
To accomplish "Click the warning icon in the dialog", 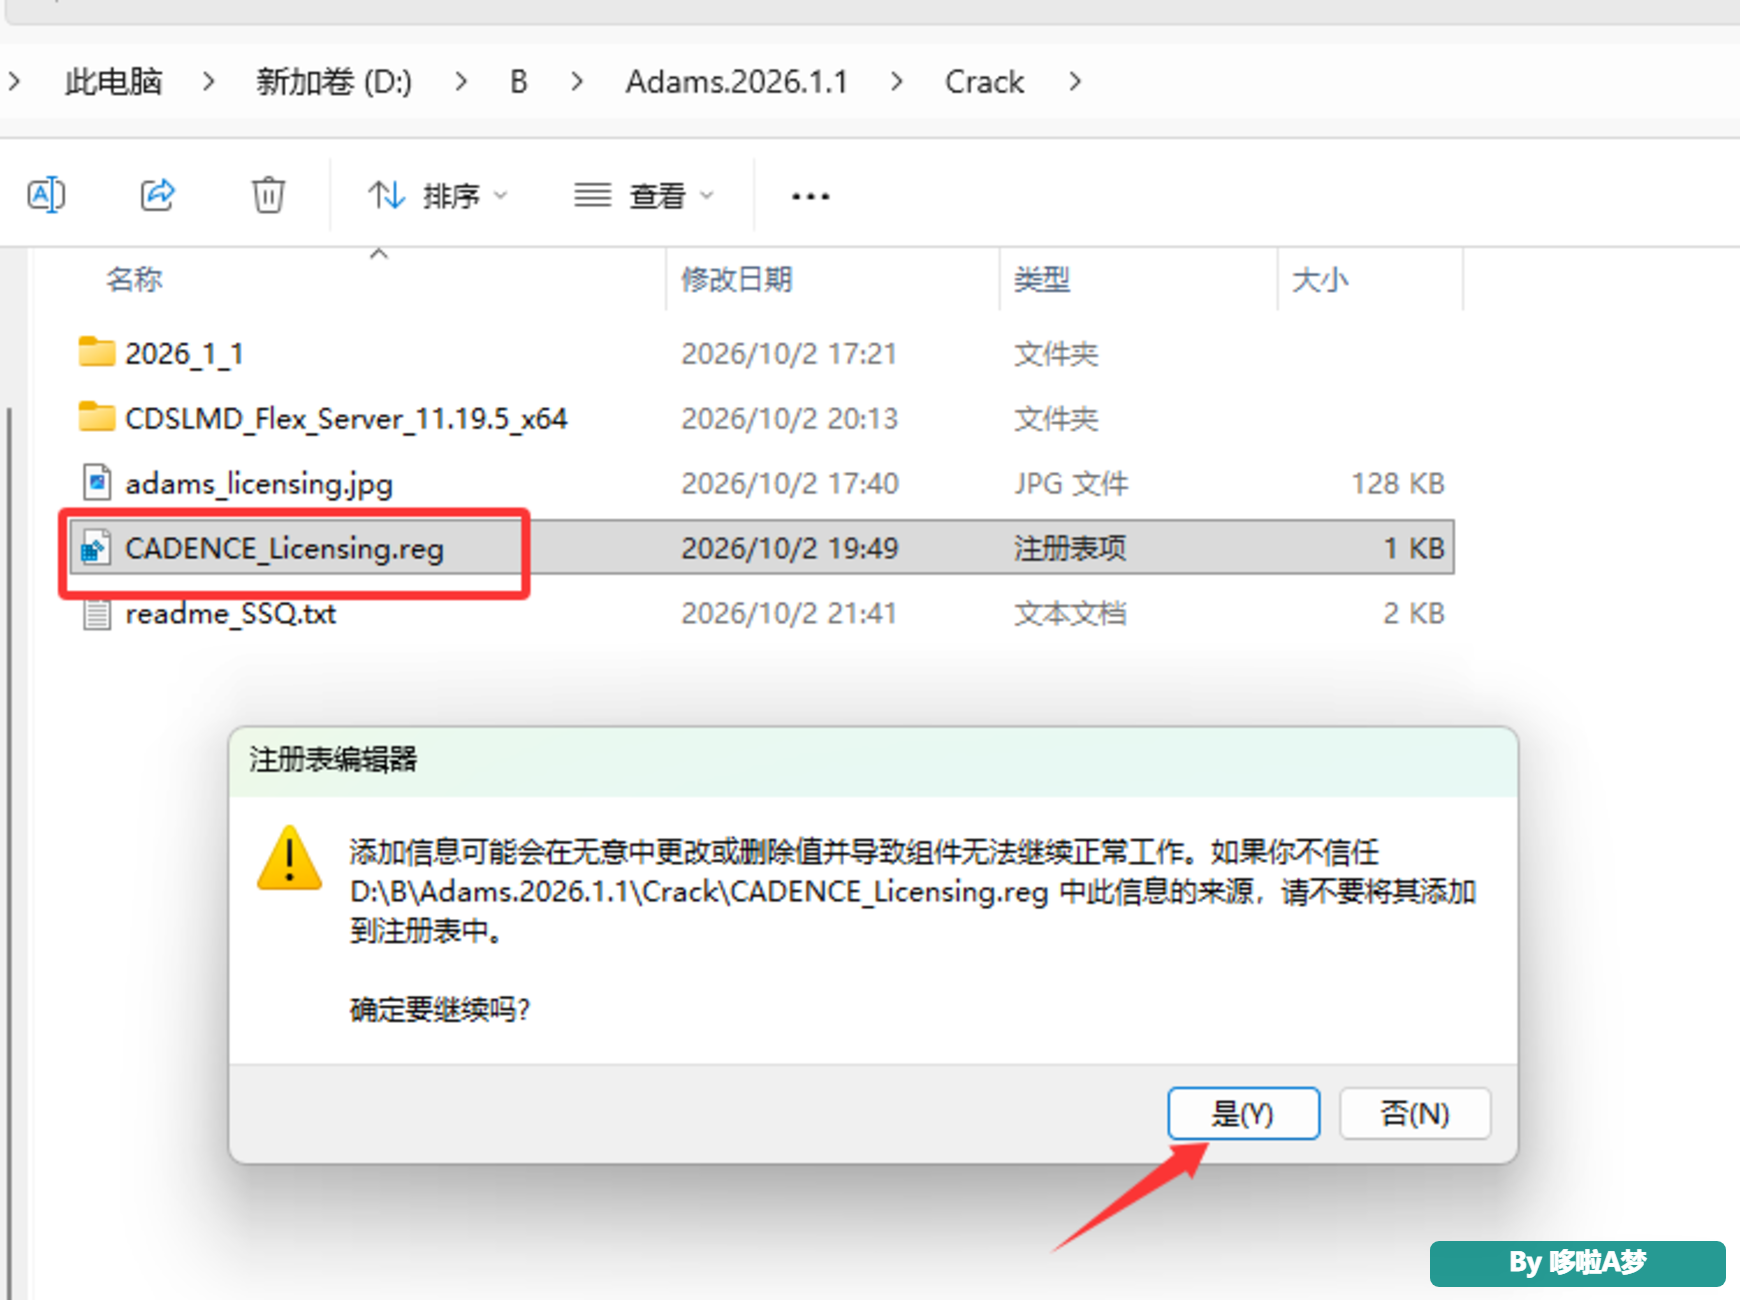I will coord(289,858).
